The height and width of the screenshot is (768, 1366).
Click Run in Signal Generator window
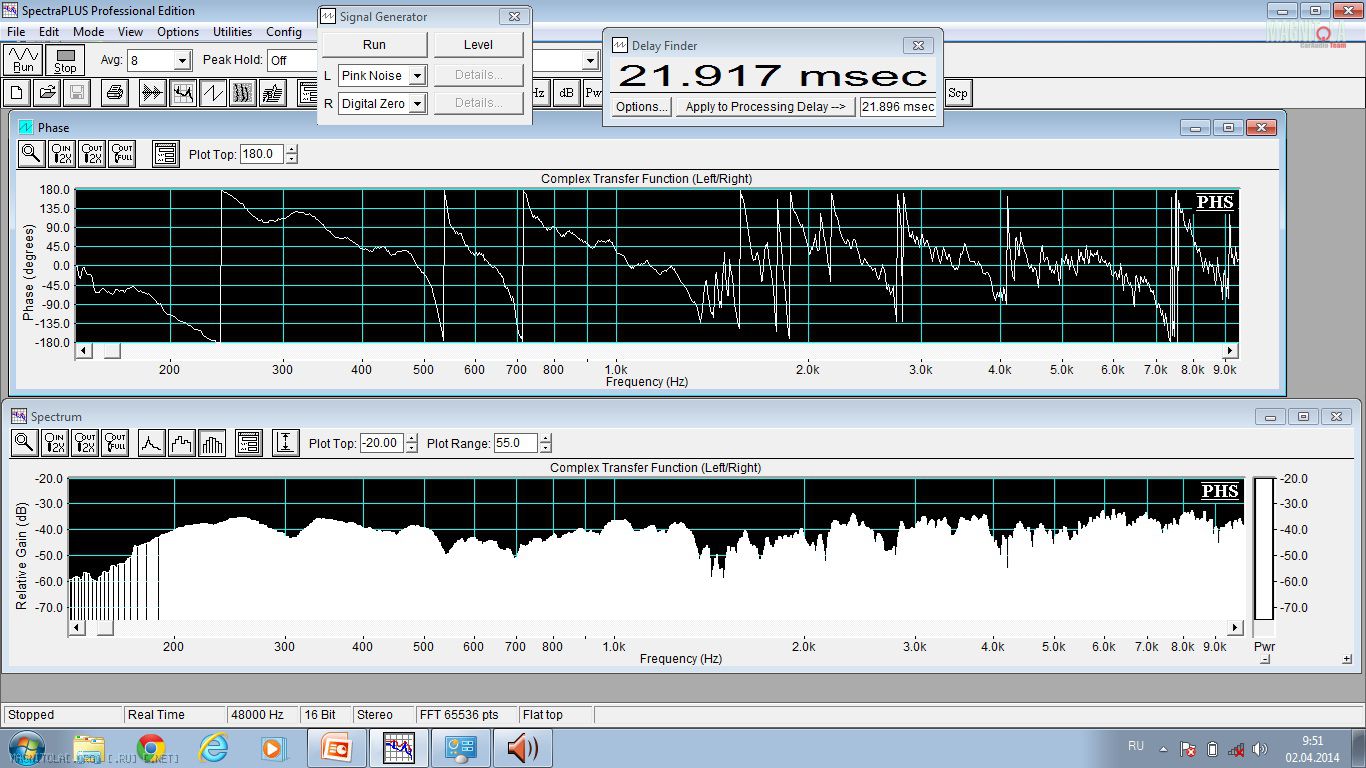(374, 45)
